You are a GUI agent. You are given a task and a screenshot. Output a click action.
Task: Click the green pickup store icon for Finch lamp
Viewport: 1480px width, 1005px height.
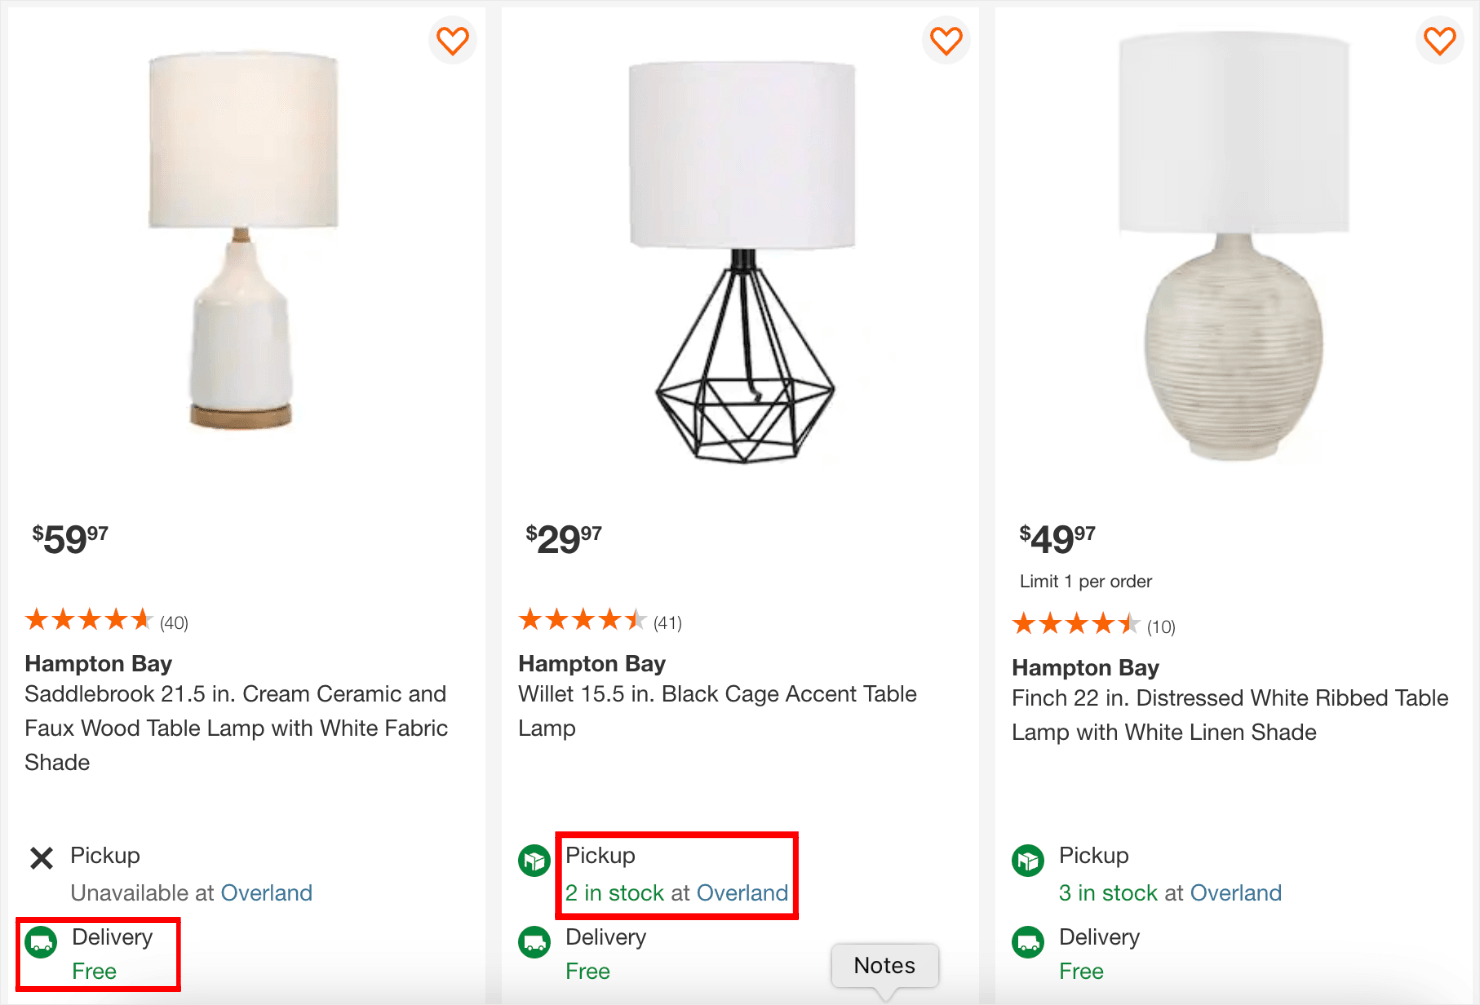click(x=1027, y=859)
